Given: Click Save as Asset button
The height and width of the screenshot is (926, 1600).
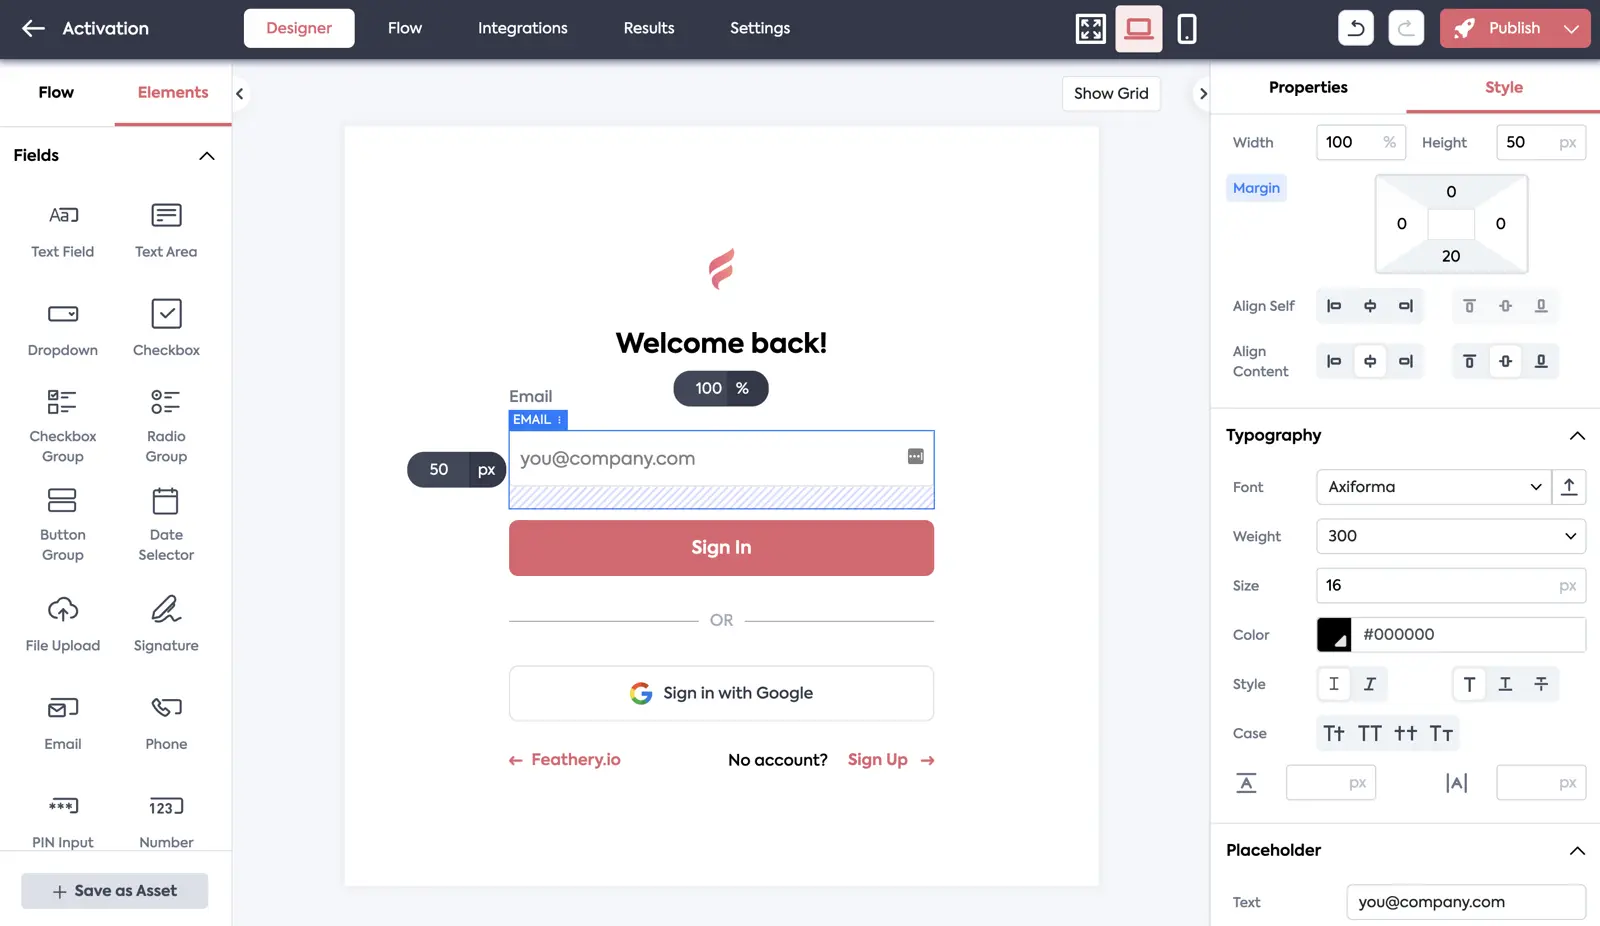Looking at the screenshot, I should coord(115,891).
